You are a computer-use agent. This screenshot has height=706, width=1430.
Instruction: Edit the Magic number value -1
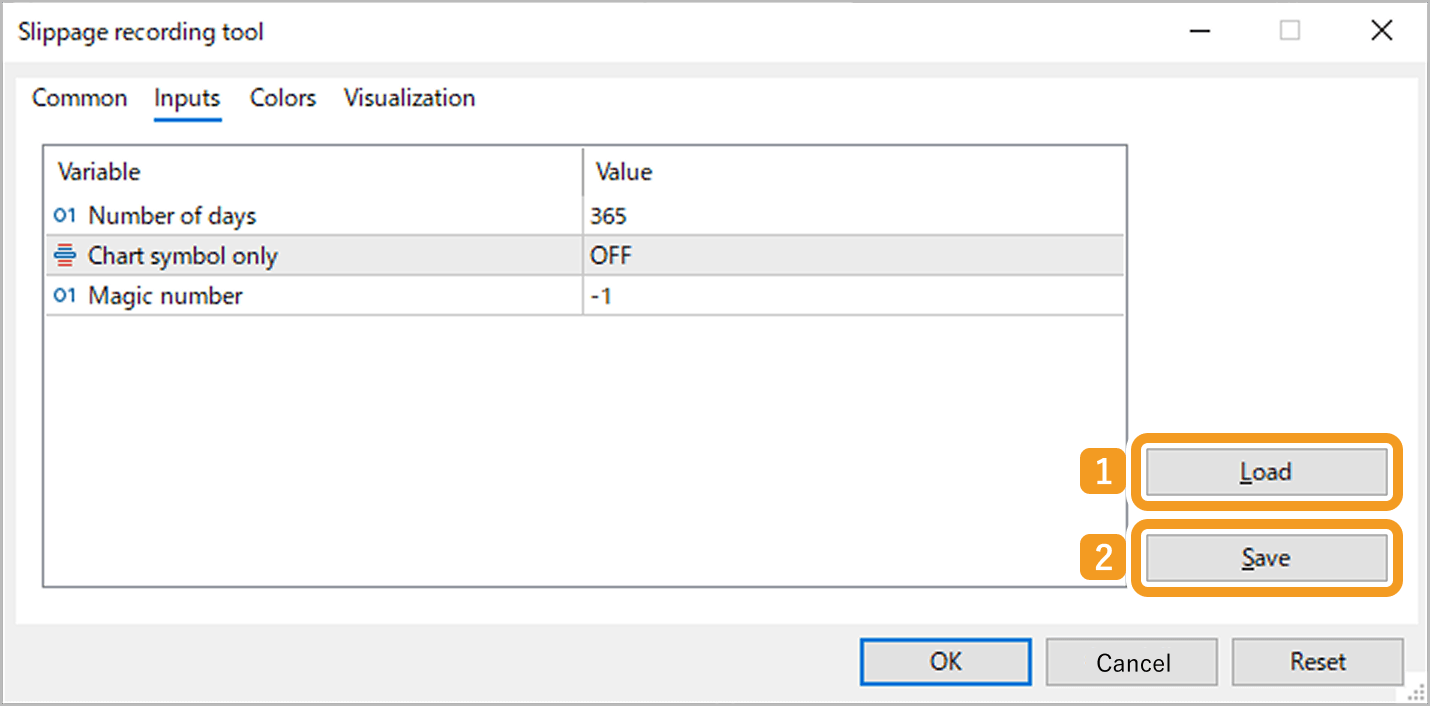coord(852,296)
